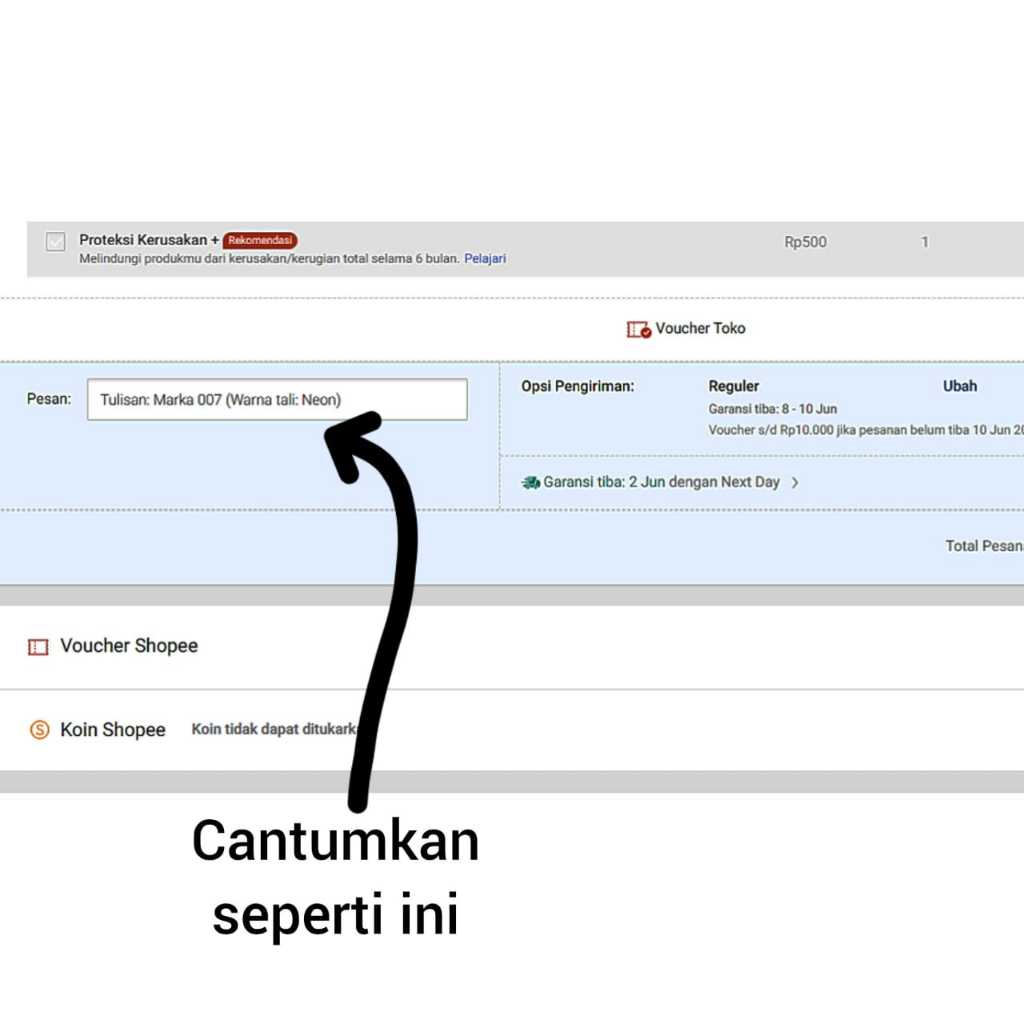The image size is (1024, 1024).
Task: Click the Voucher s/d Rp10.000 guarantee text
Action: point(866,430)
